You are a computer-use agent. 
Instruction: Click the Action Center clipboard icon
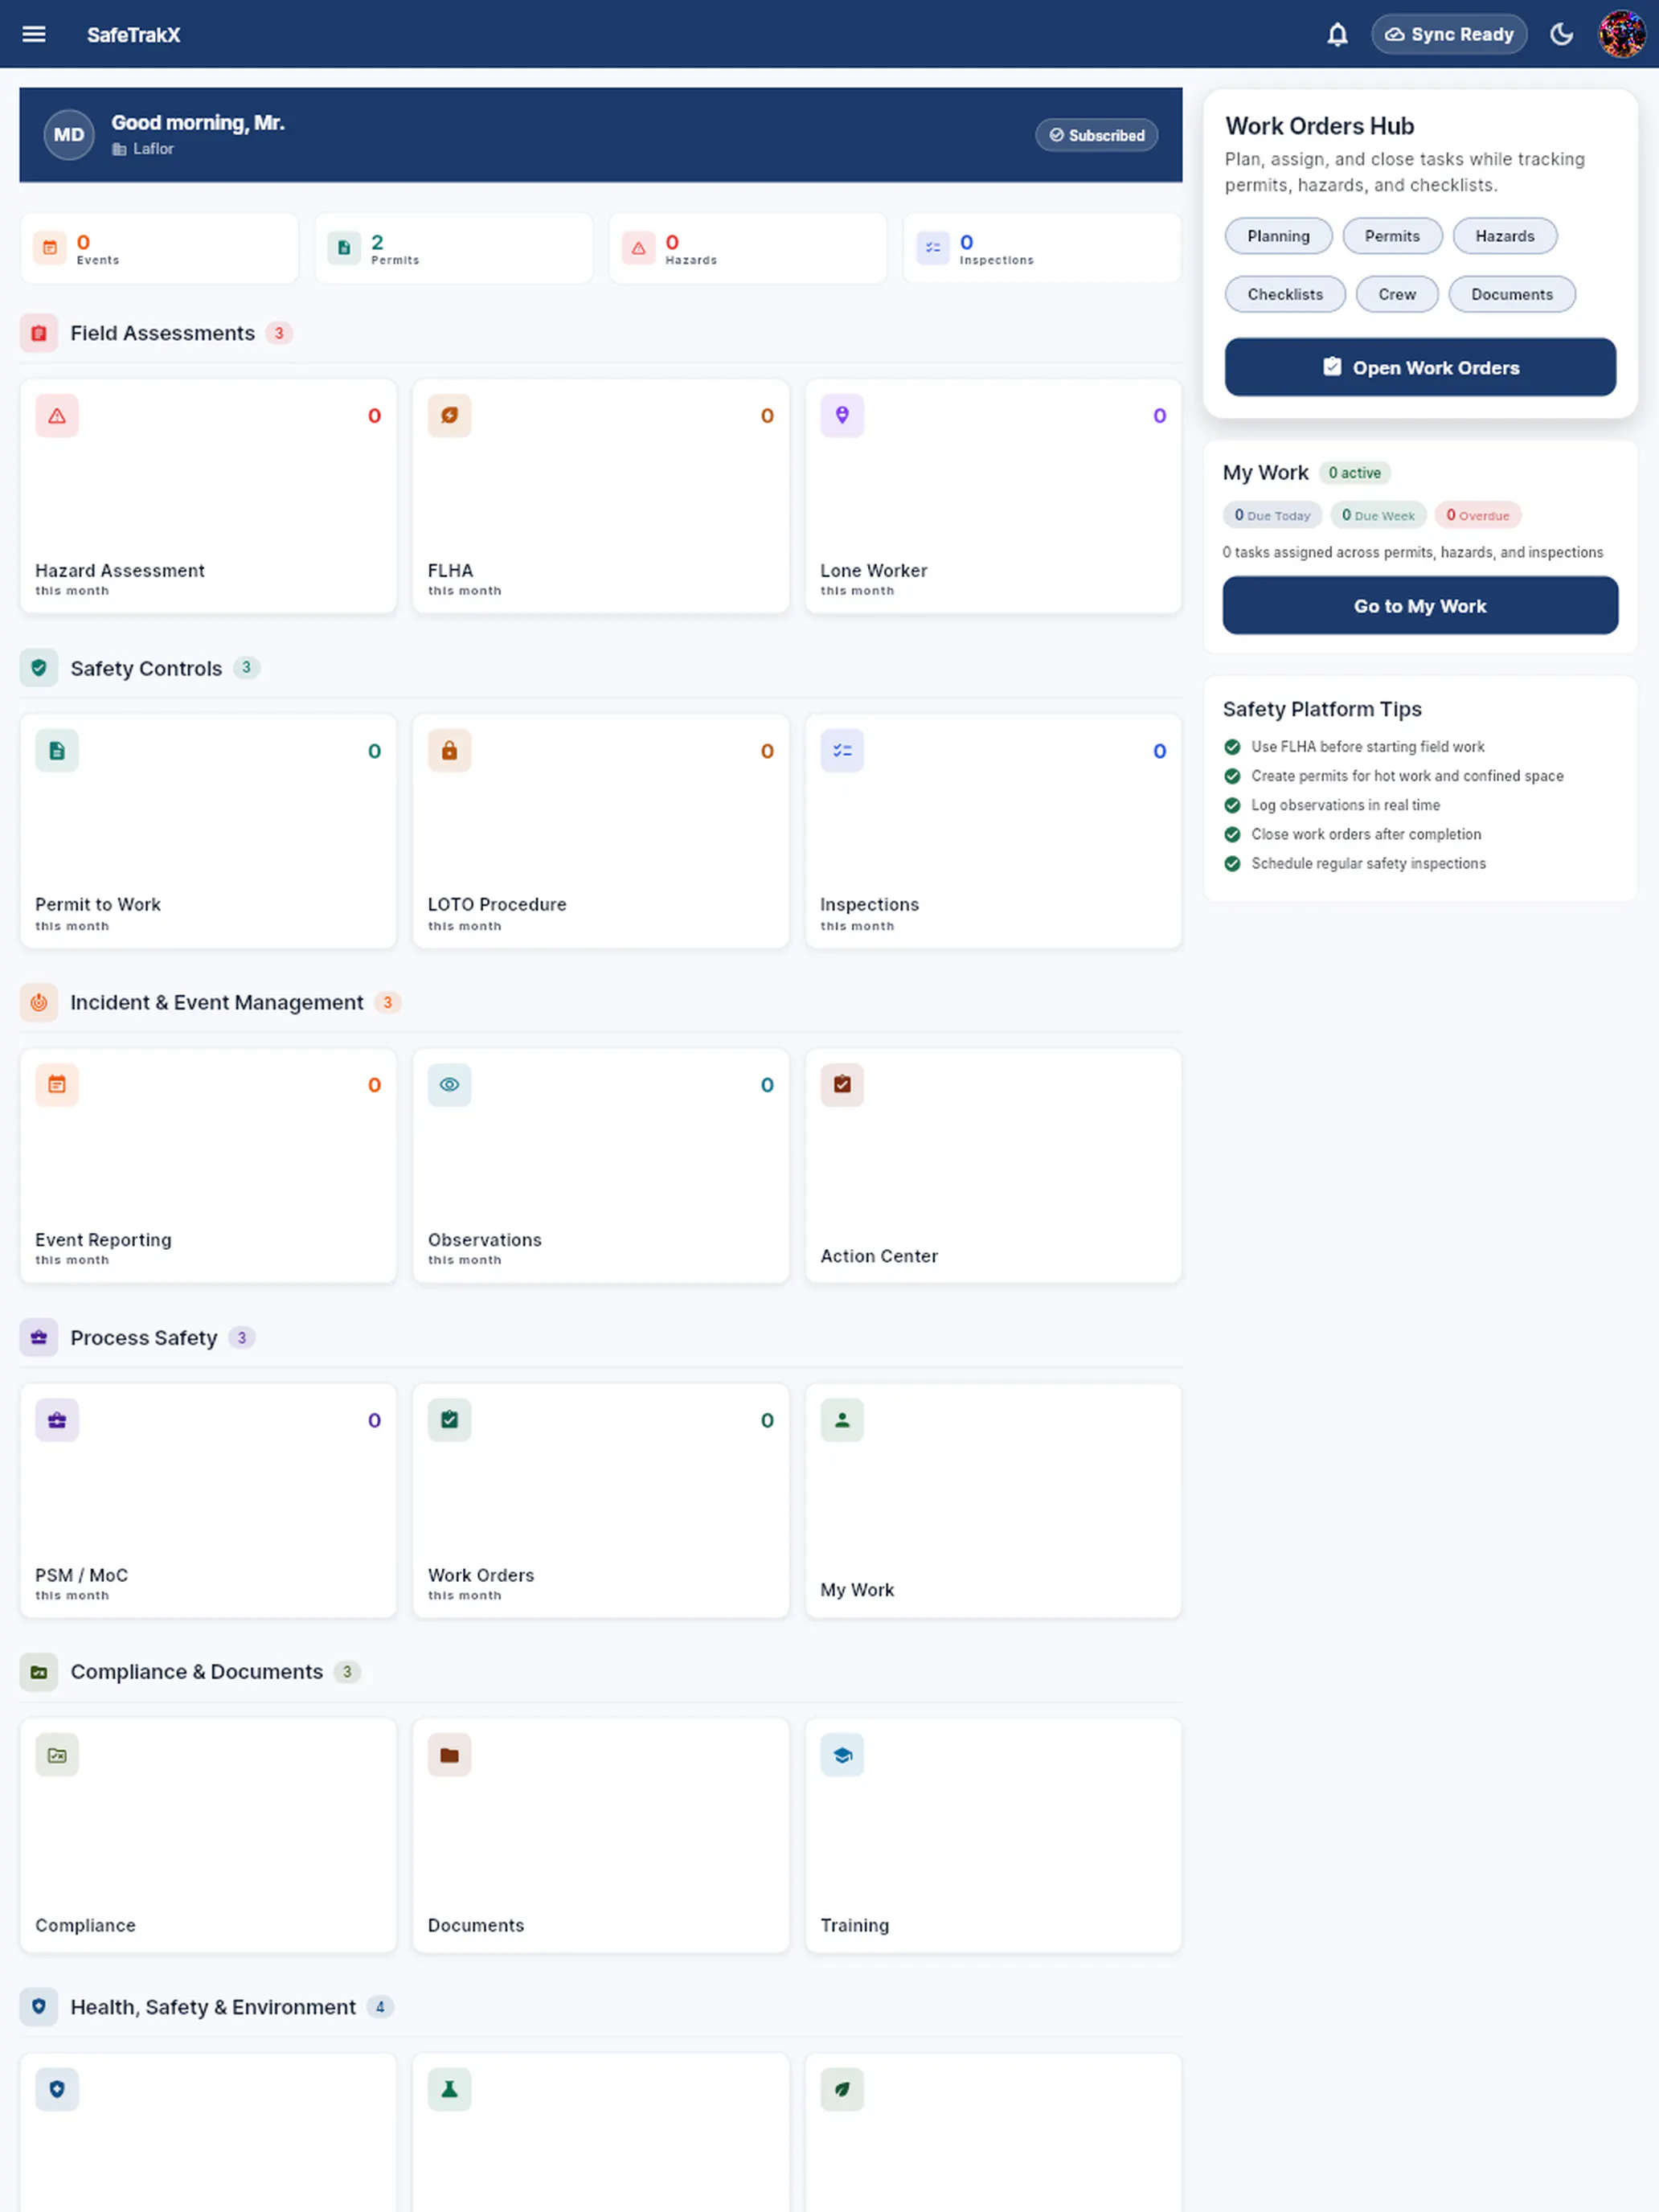(x=842, y=1085)
